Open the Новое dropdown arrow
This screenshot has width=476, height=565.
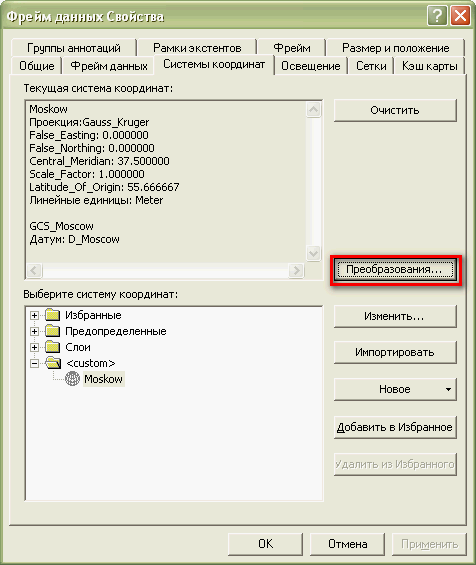tap(448, 389)
